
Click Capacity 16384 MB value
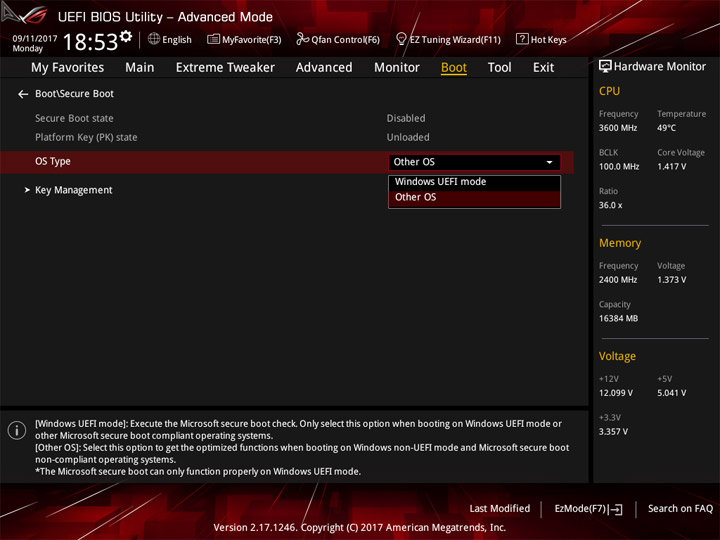pyautogui.click(x=618, y=318)
